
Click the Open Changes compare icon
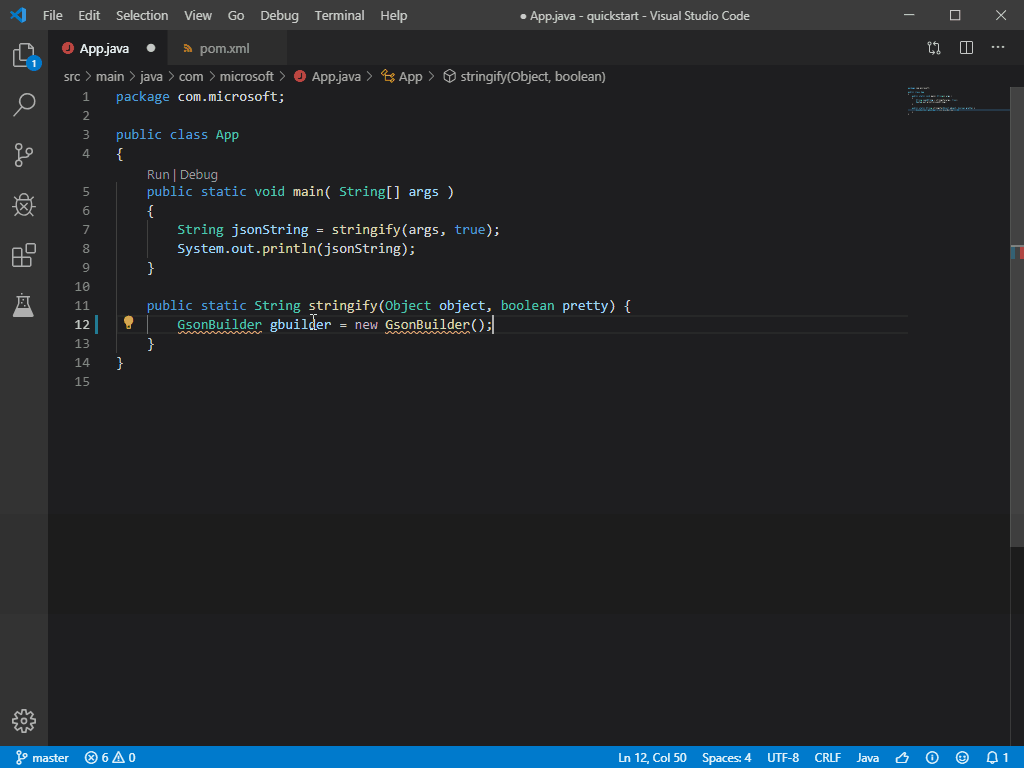point(934,48)
